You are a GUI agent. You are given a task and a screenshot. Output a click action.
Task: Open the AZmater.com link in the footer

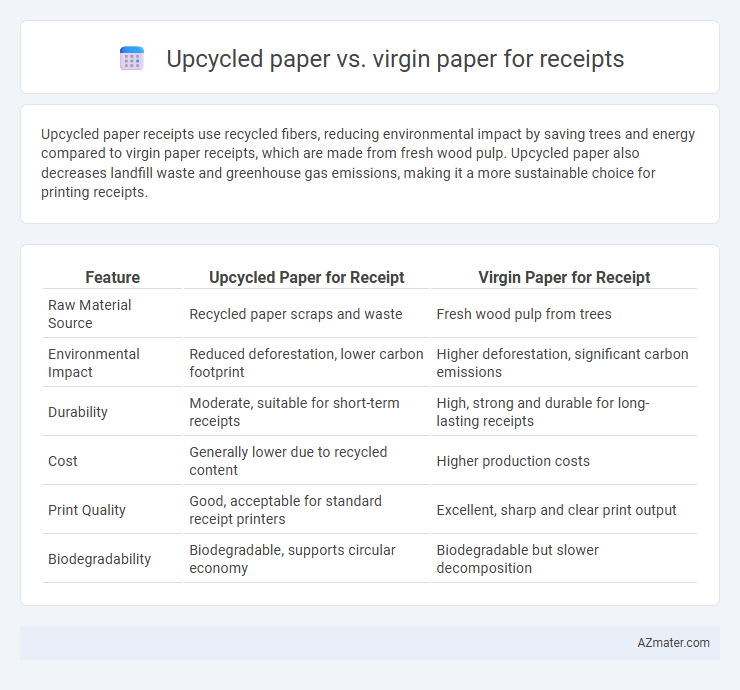click(x=673, y=642)
